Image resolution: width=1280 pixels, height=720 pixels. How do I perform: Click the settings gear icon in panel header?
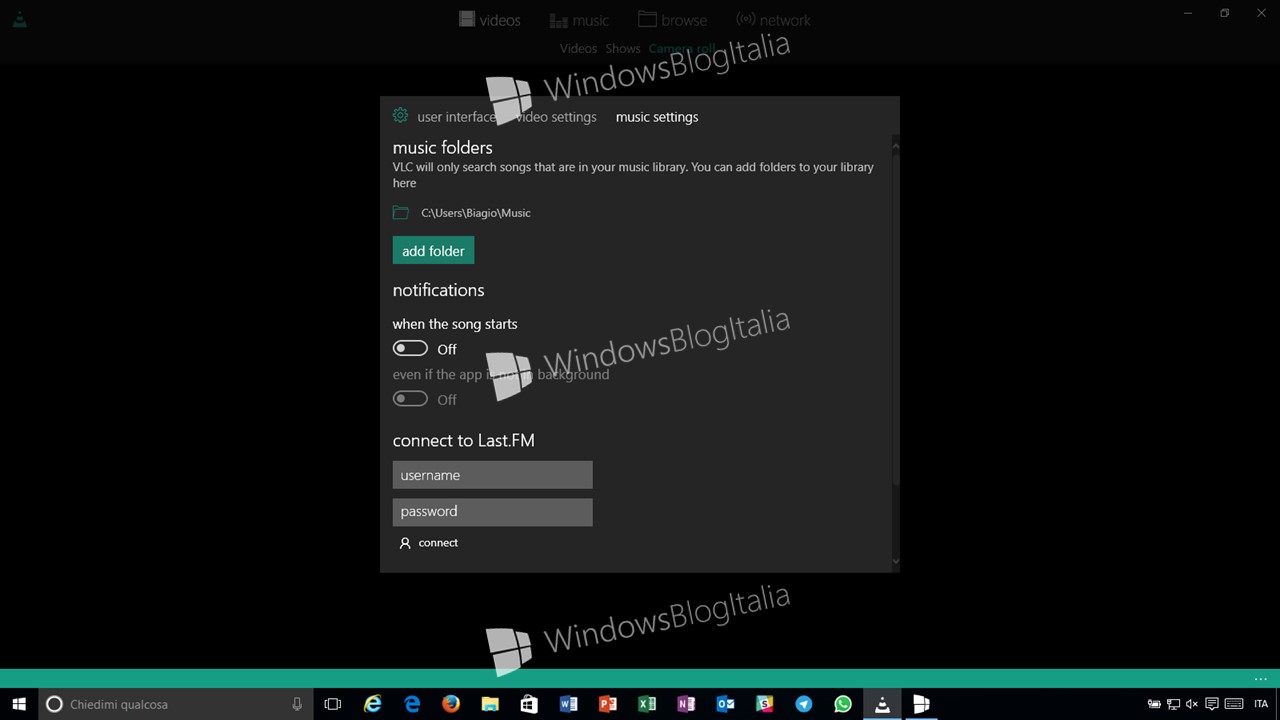[x=401, y=116]
